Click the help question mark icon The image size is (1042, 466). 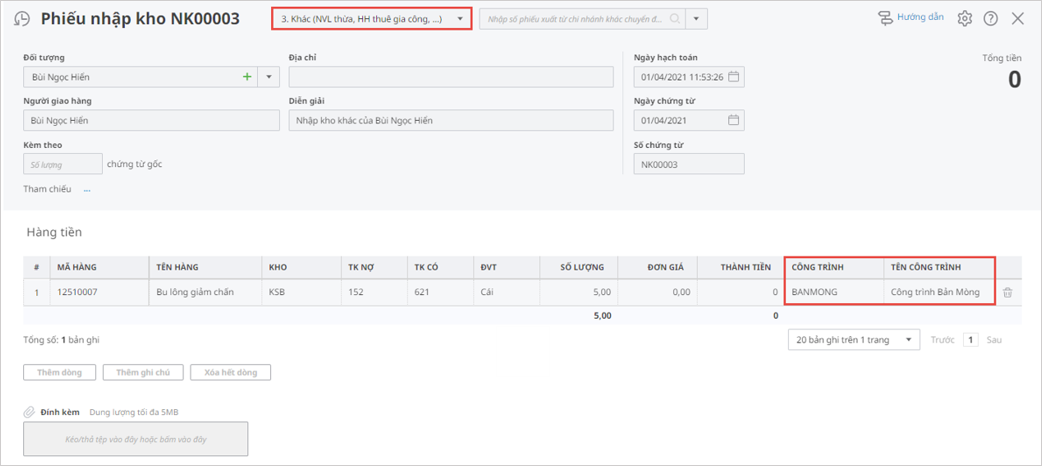[991, 19]
